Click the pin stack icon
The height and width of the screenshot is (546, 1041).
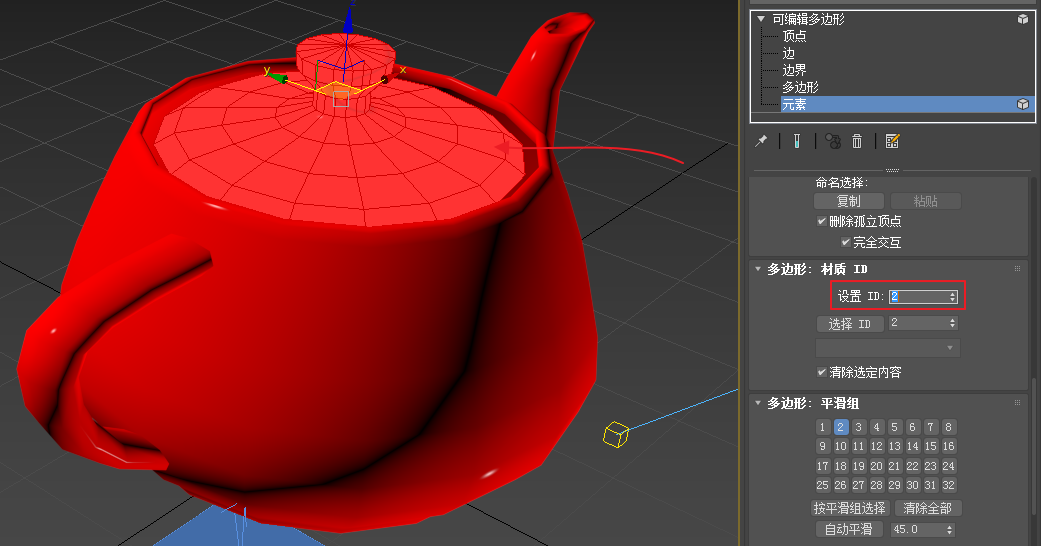coord(761,141)
